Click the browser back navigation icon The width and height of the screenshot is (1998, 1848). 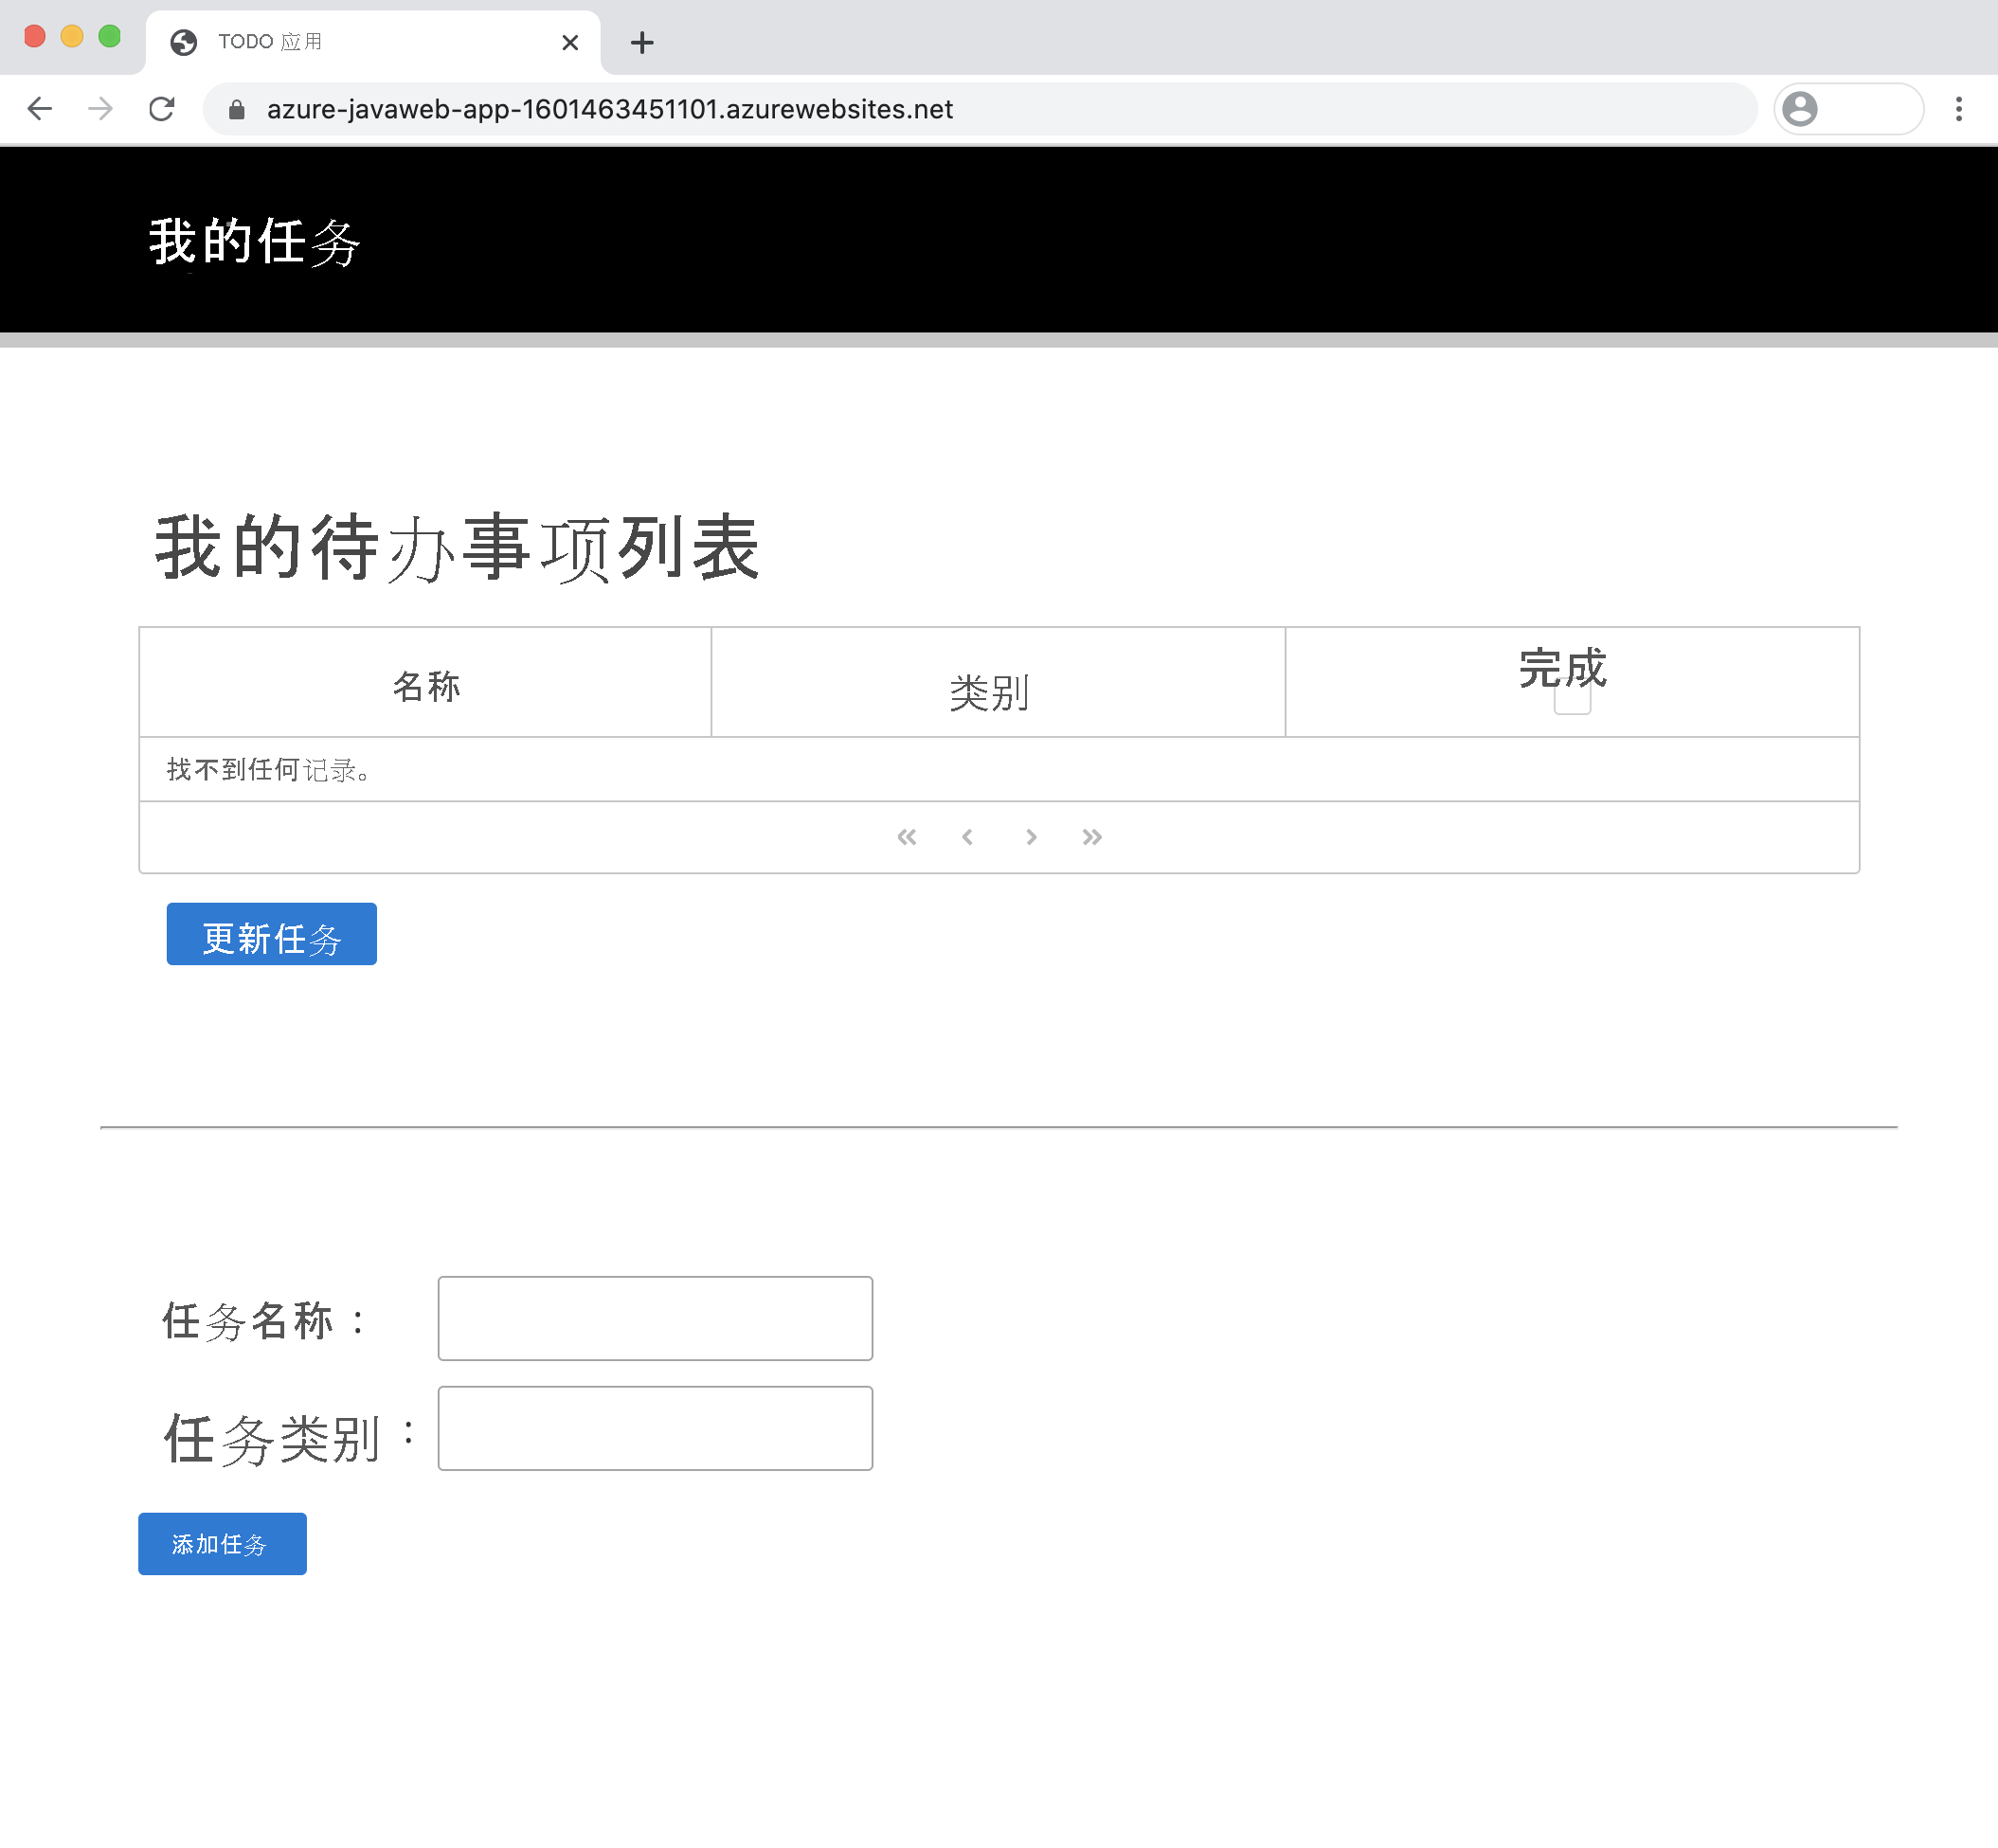(42, 108)
